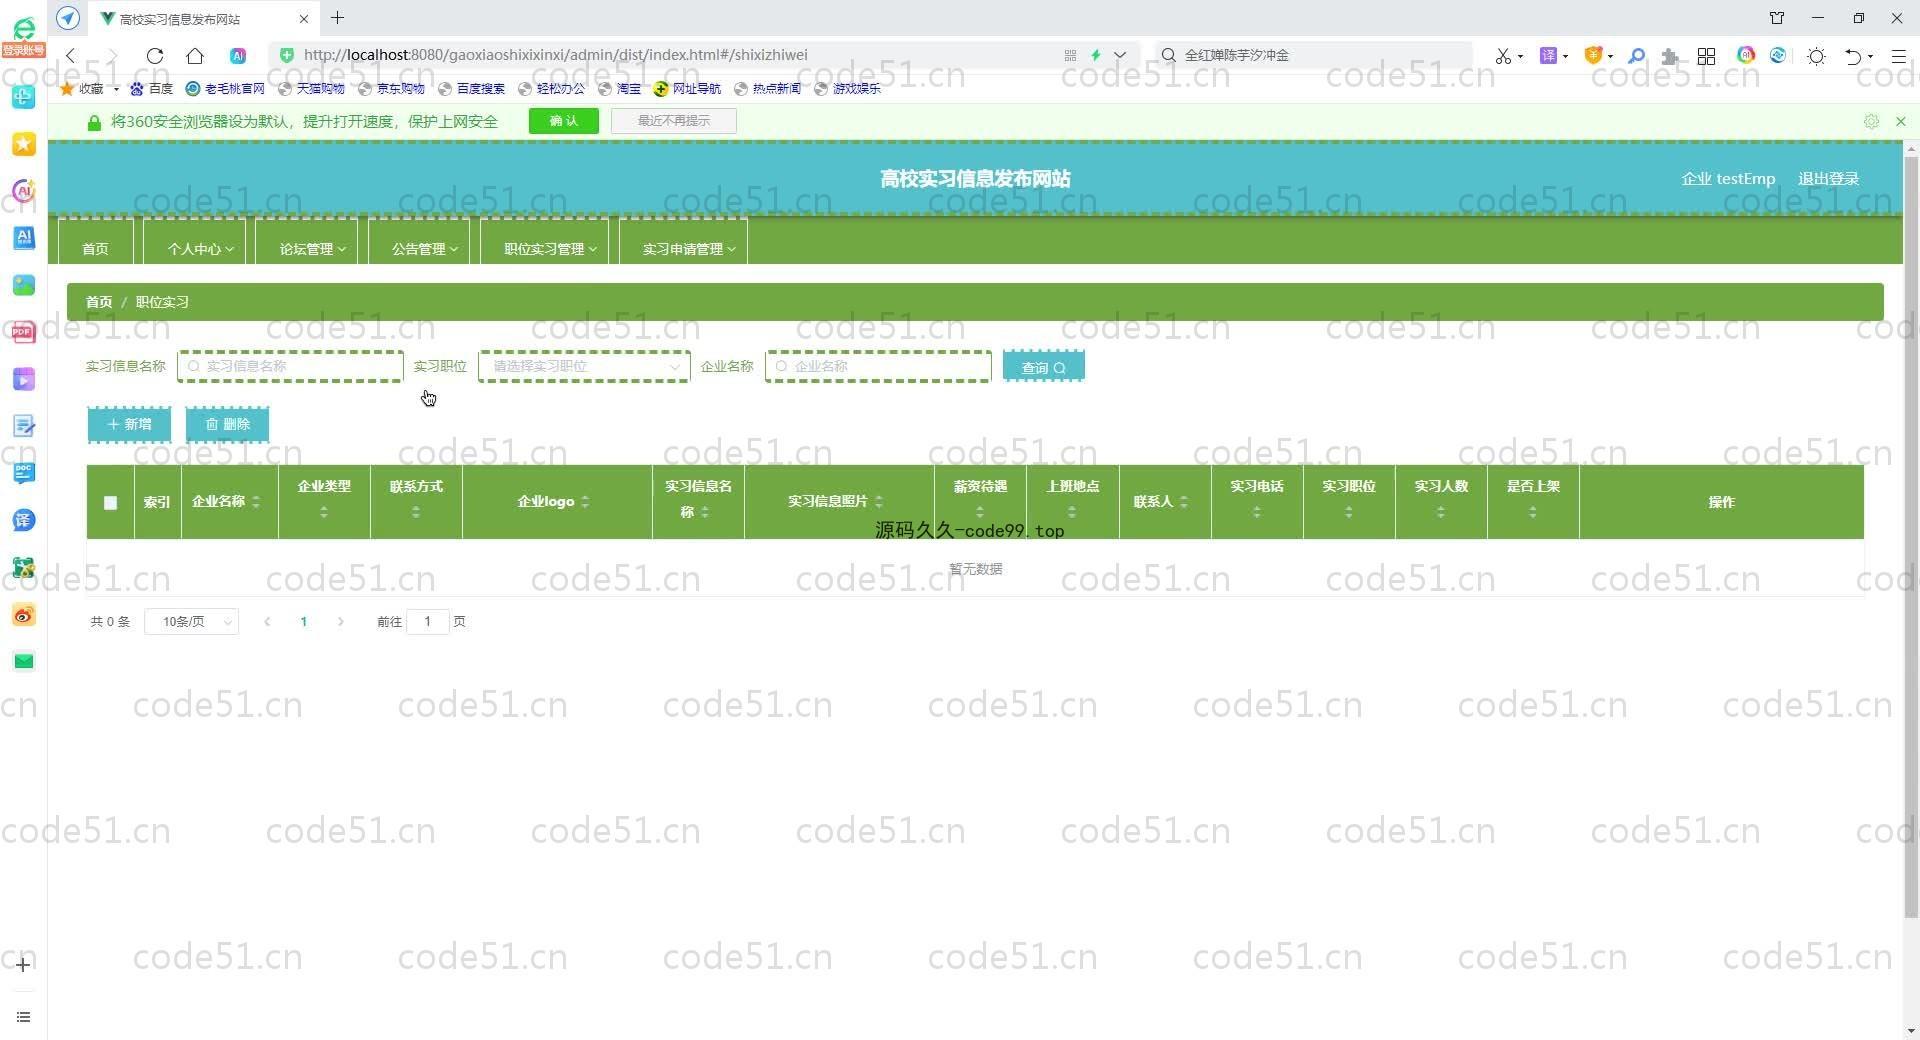Click the 删除 delete button

click(x=227, y=424)
